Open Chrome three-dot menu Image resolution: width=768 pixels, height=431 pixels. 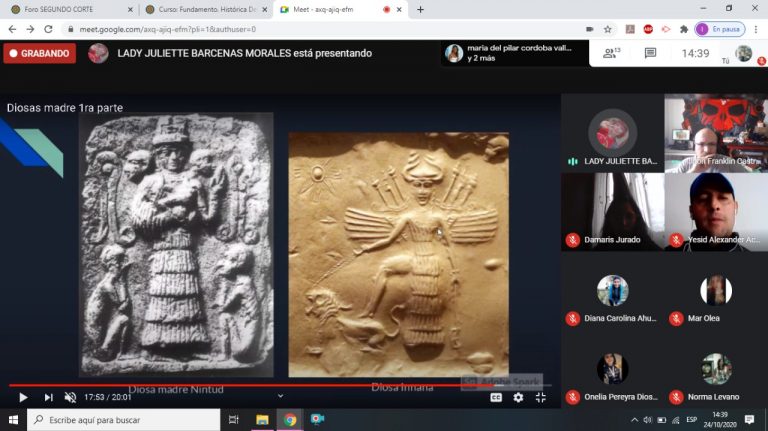756,29
